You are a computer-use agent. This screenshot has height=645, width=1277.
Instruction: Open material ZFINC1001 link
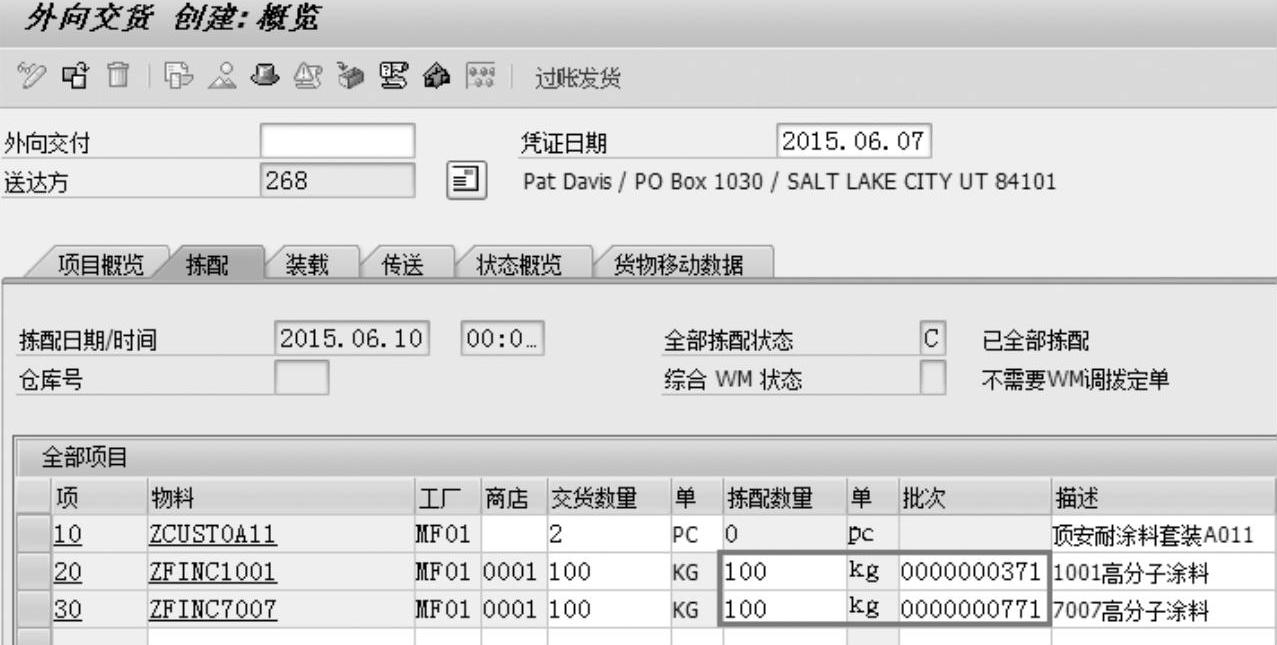click(213, 573)
